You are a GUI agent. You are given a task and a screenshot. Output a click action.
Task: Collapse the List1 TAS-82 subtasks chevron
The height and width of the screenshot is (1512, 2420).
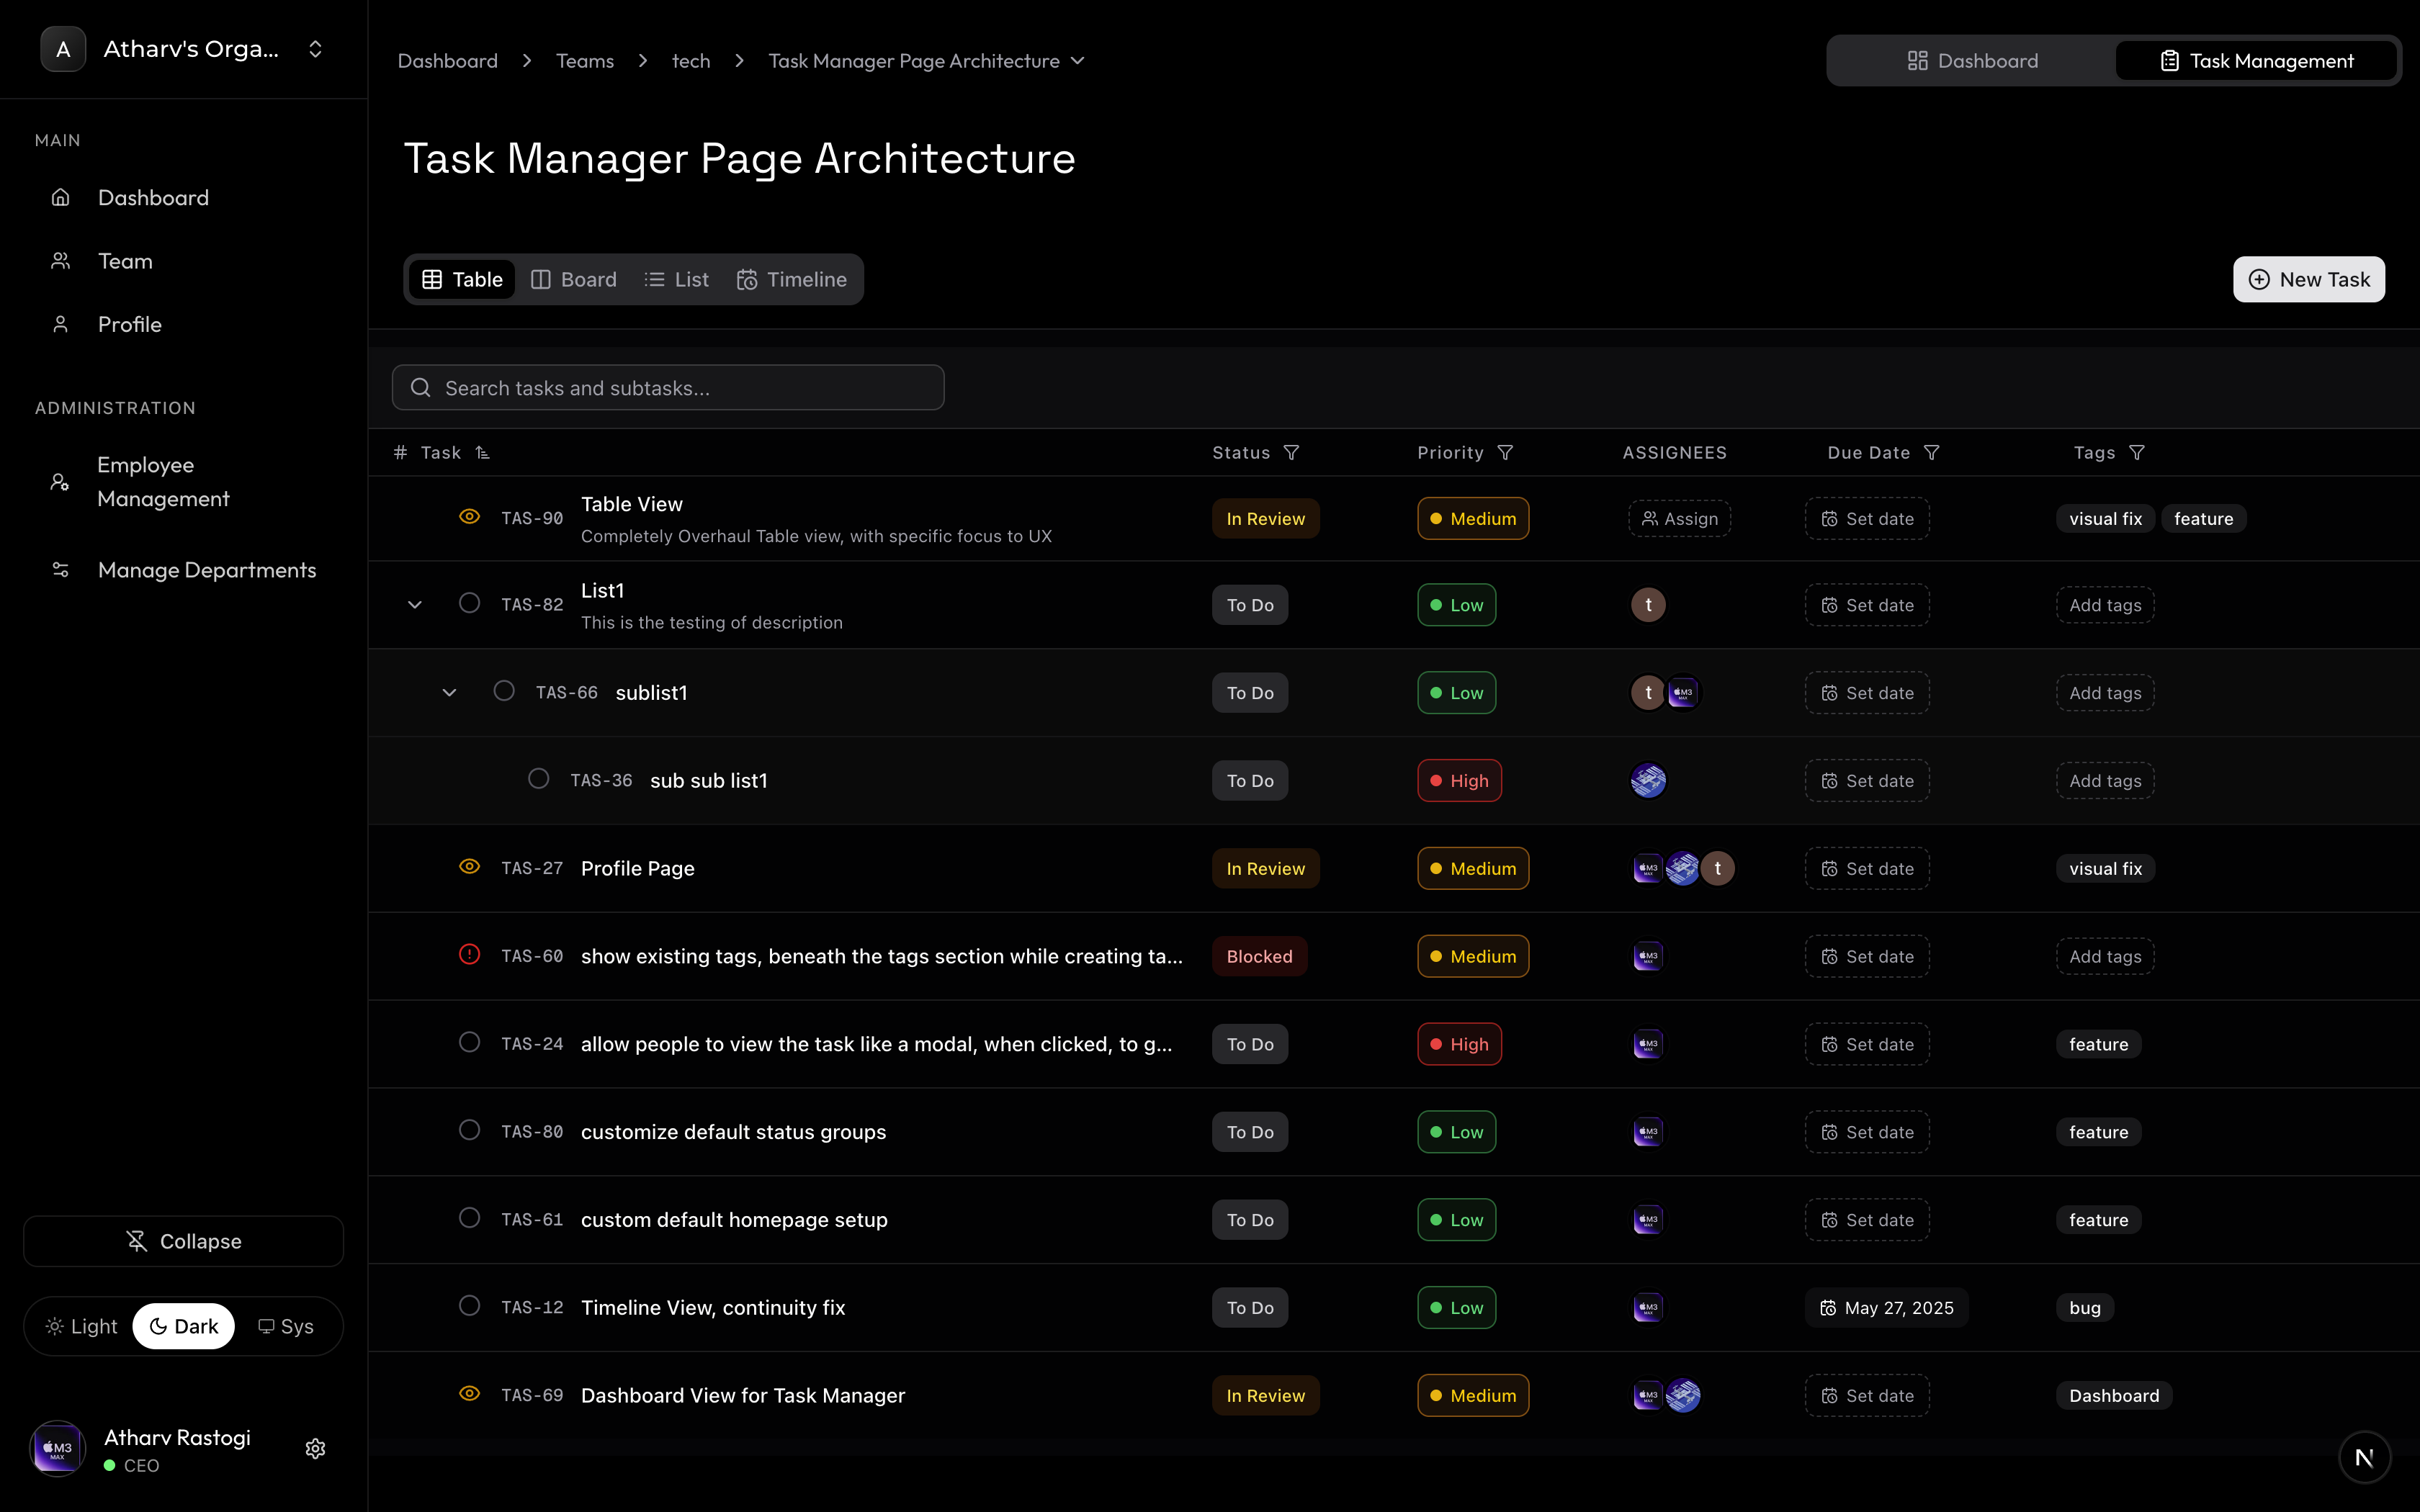tap(415, 605)
